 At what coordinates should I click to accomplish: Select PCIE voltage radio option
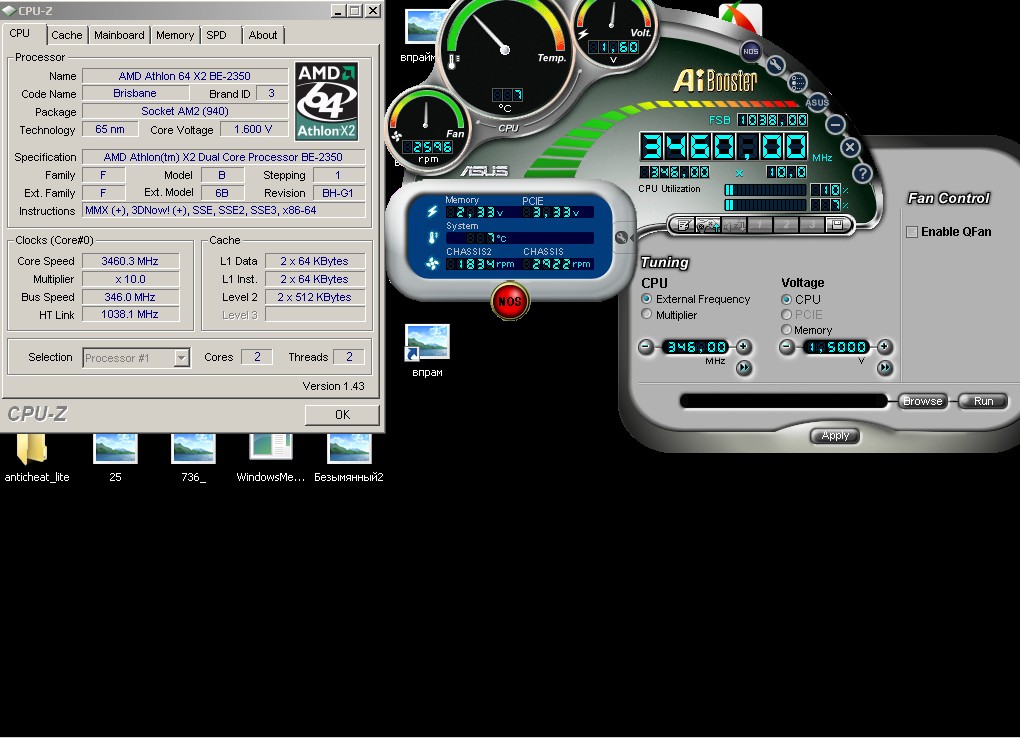coord(786,314)
